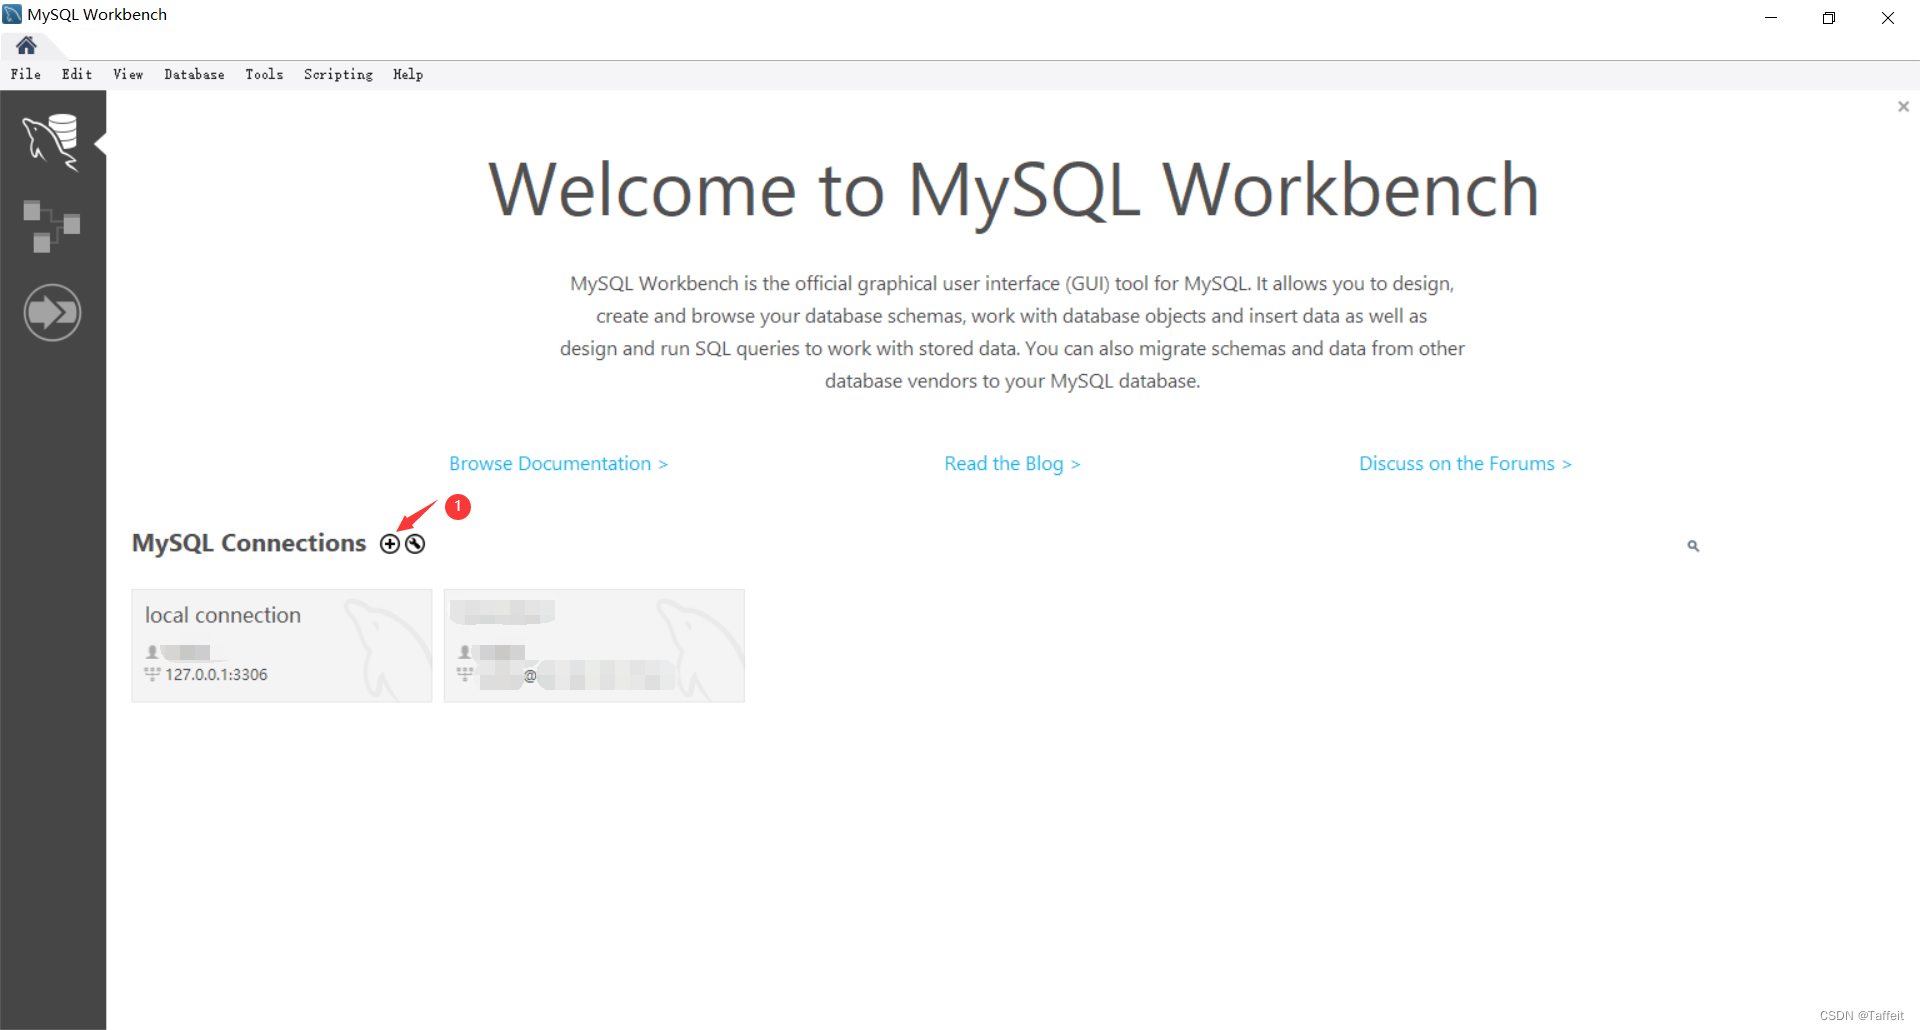Open Browse Documentation link
This screenshot has height=1030, width=1920.
tap(558, 463)
